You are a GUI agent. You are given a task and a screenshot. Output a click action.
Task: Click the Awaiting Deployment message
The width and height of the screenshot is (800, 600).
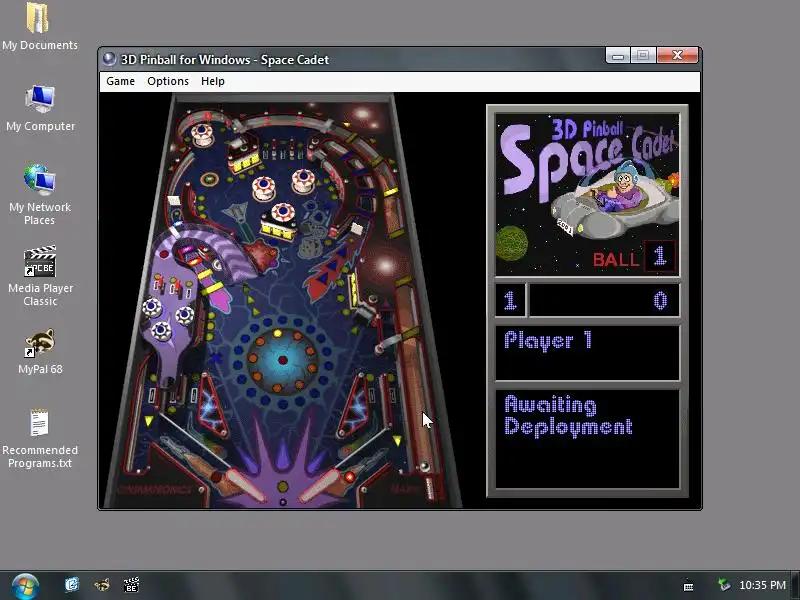pyautogui.click(x=568, y=416)
